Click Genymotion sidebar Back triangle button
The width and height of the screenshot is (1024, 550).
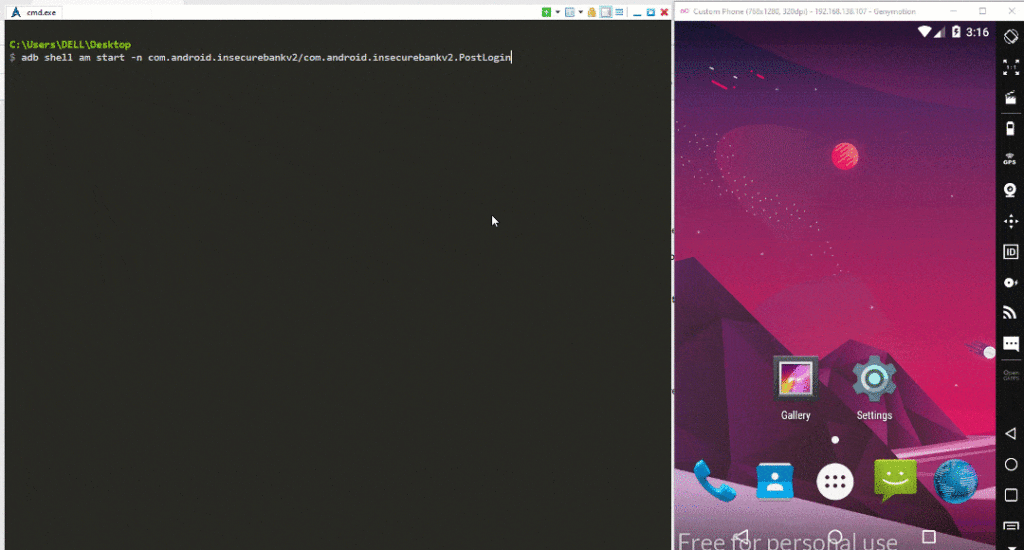tap(1010, 433)
